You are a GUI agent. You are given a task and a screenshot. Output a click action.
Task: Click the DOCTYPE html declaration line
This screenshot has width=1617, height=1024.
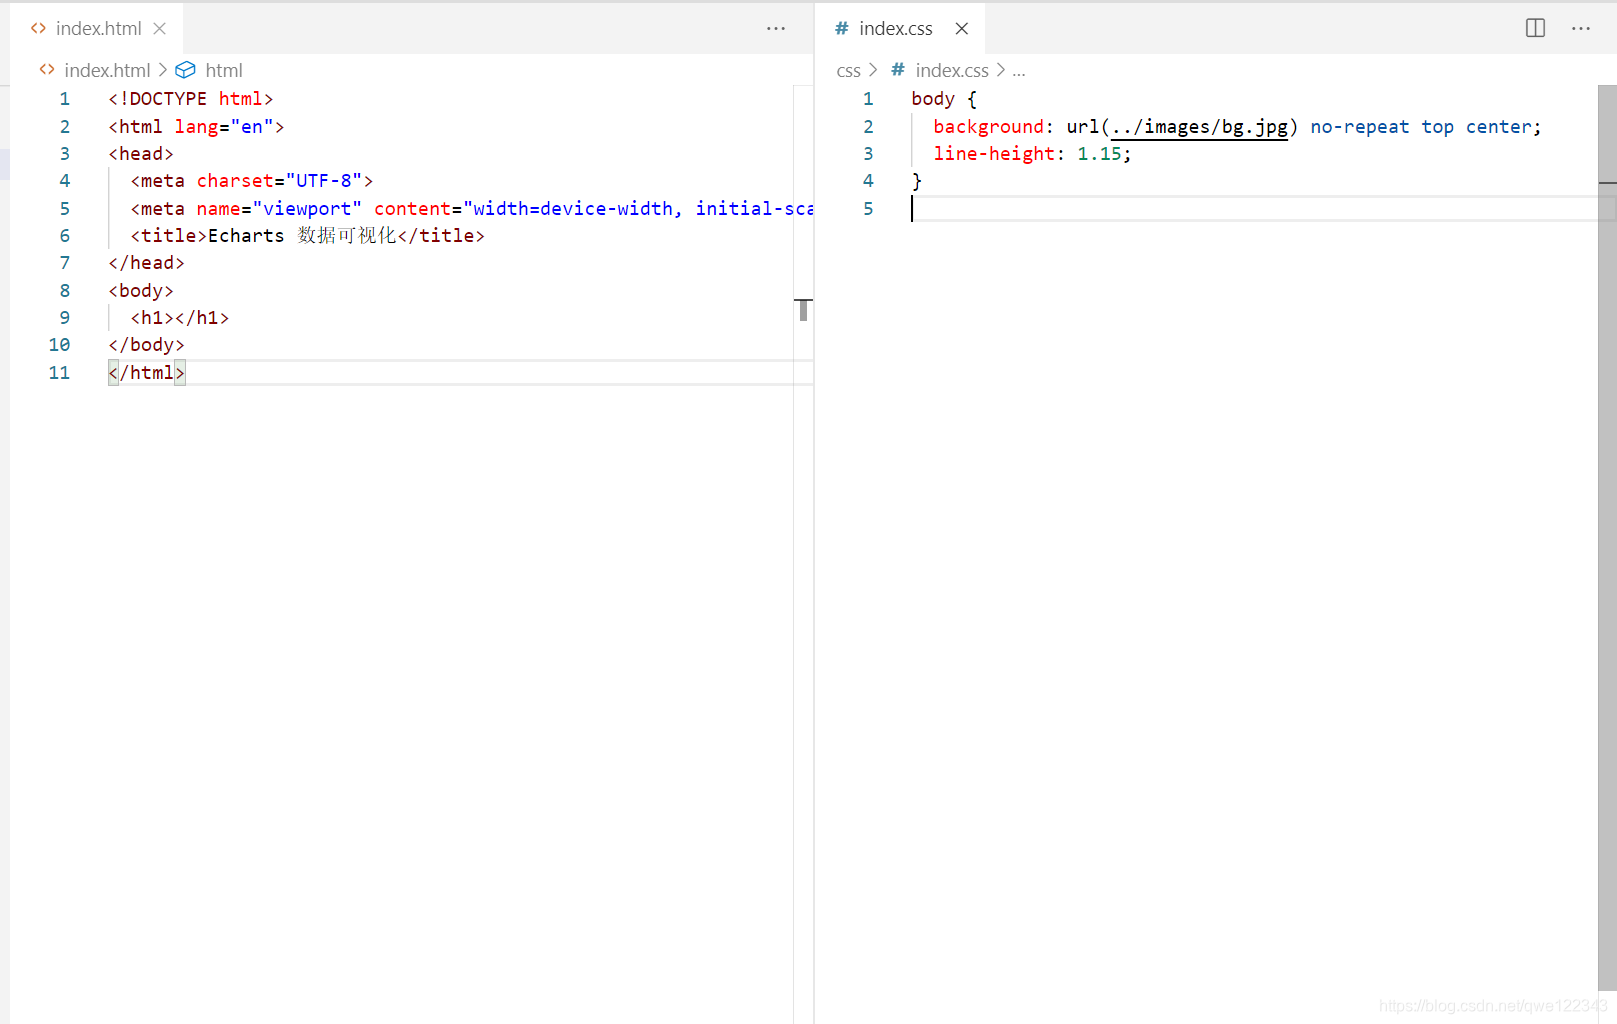point(191,99)
